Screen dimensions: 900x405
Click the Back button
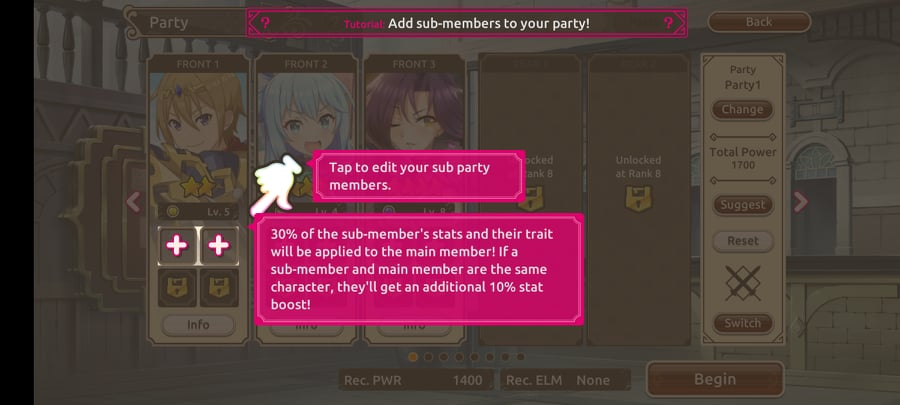click(x=759, y=22)
